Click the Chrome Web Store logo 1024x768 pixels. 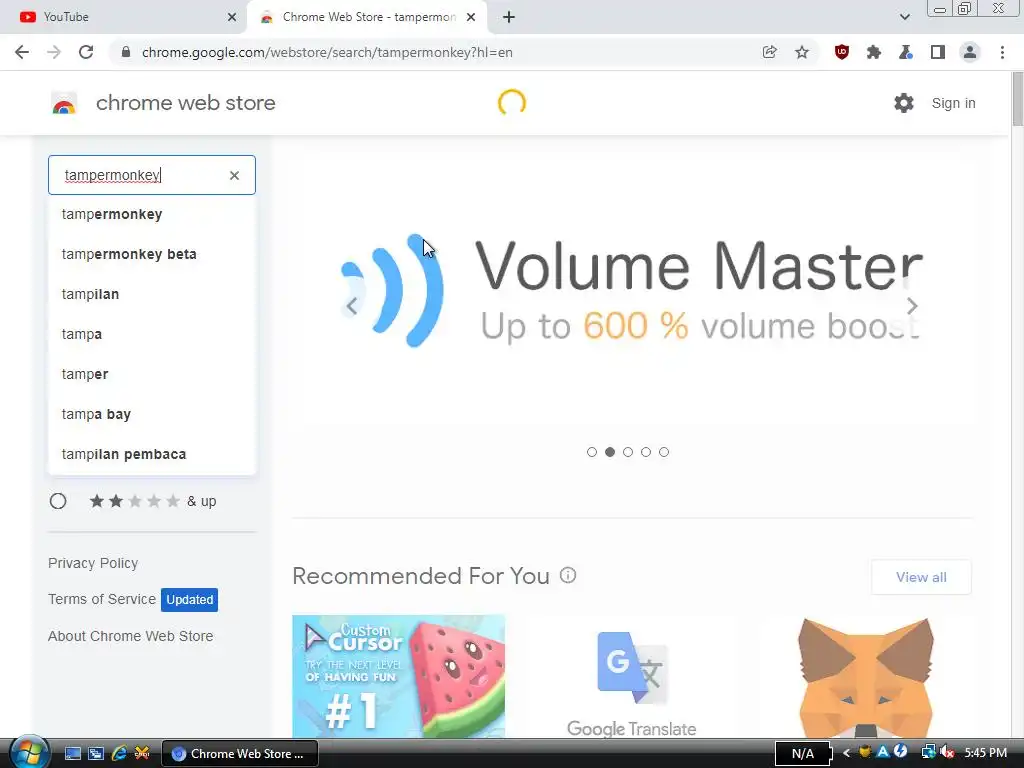click(x=64, y=103)
